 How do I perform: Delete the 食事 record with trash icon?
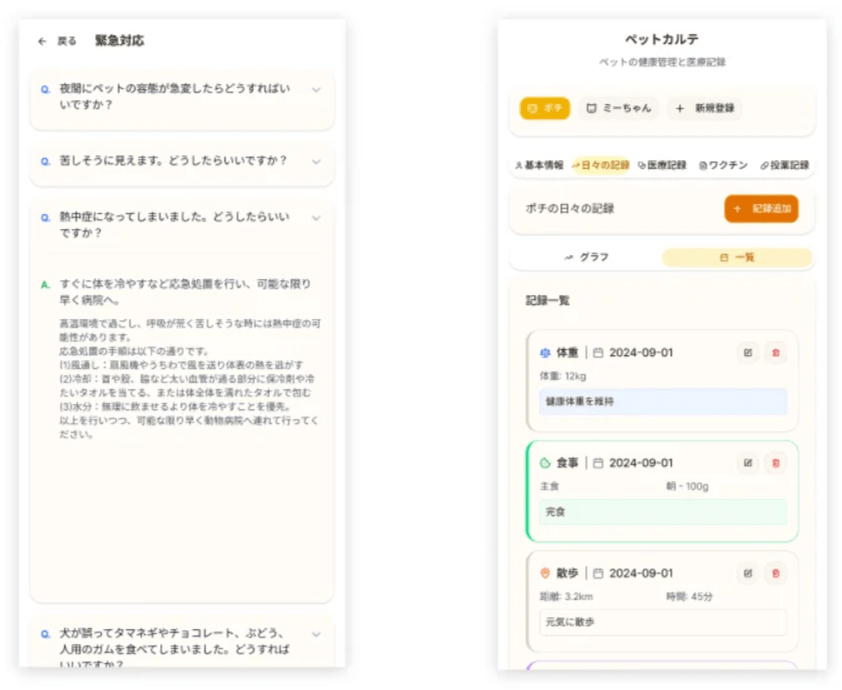point(776,463)
